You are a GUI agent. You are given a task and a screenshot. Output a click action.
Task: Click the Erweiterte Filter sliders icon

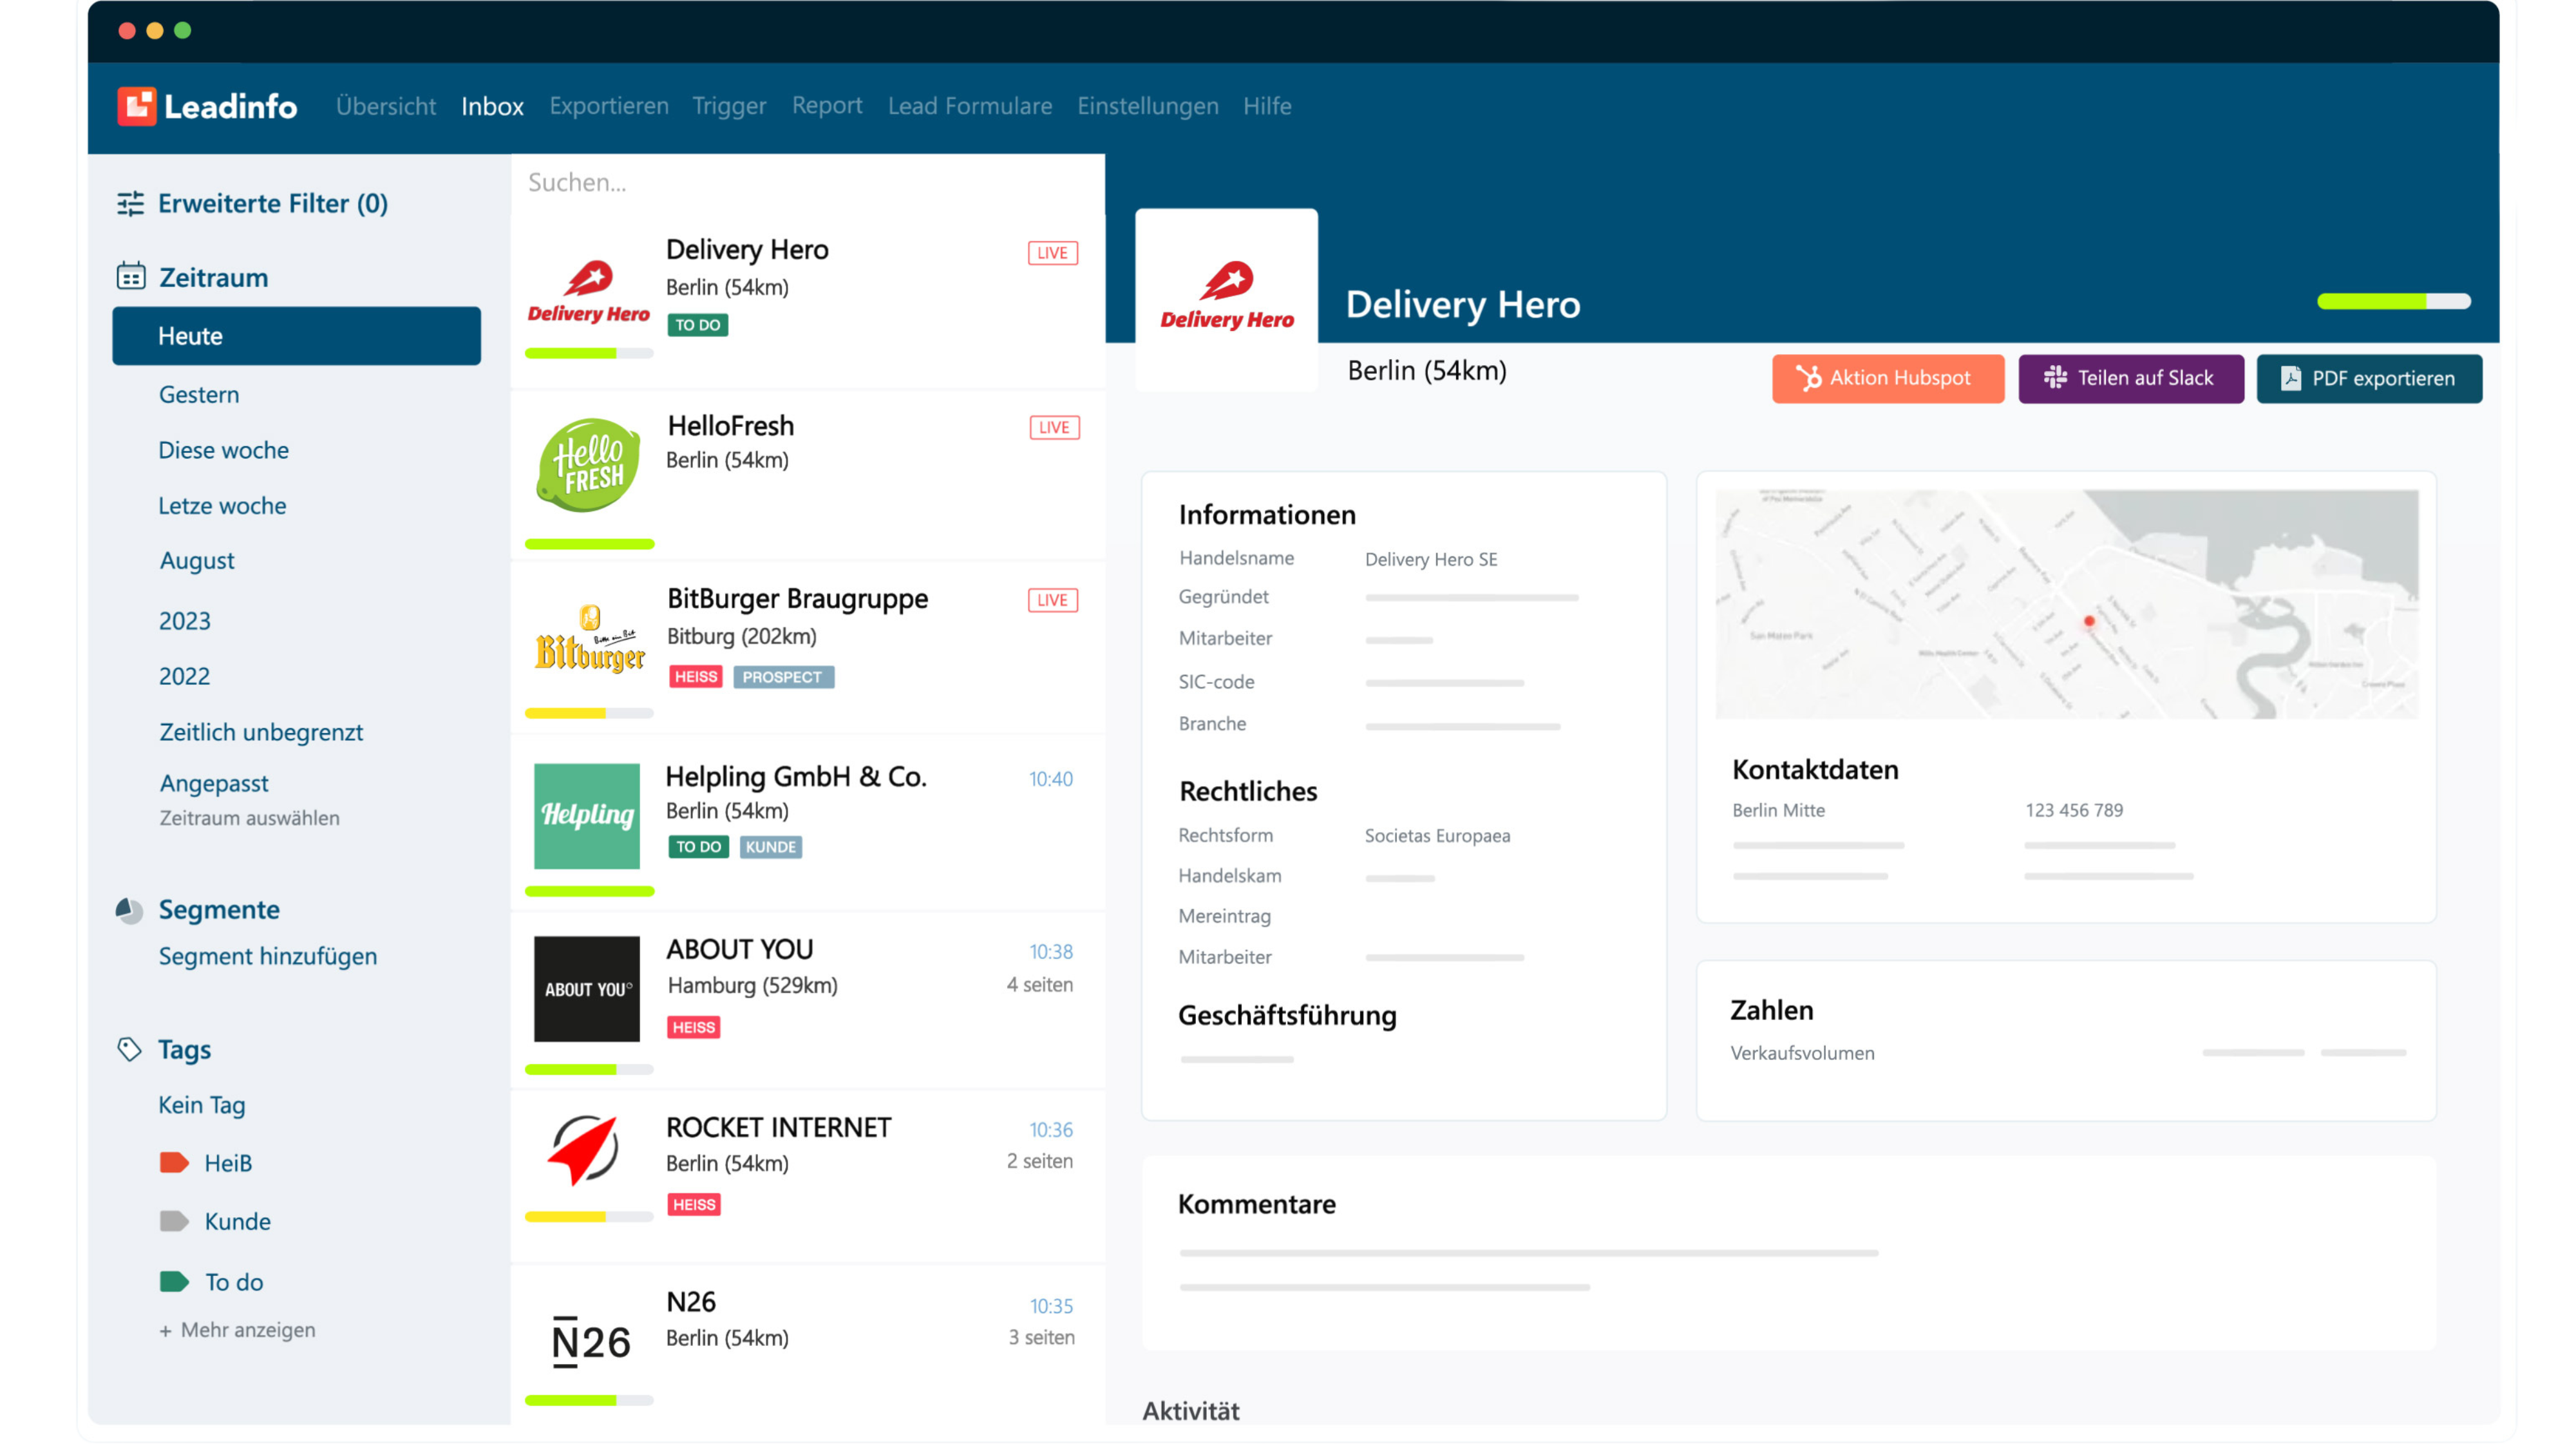pos(130,203)
